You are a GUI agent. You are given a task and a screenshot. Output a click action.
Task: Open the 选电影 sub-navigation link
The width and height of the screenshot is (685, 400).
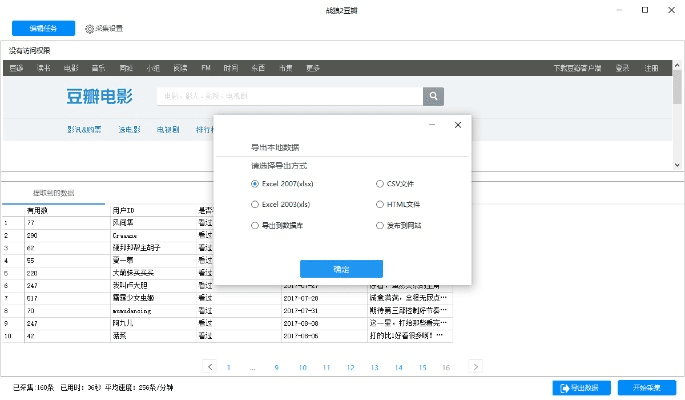coord(129,129)
